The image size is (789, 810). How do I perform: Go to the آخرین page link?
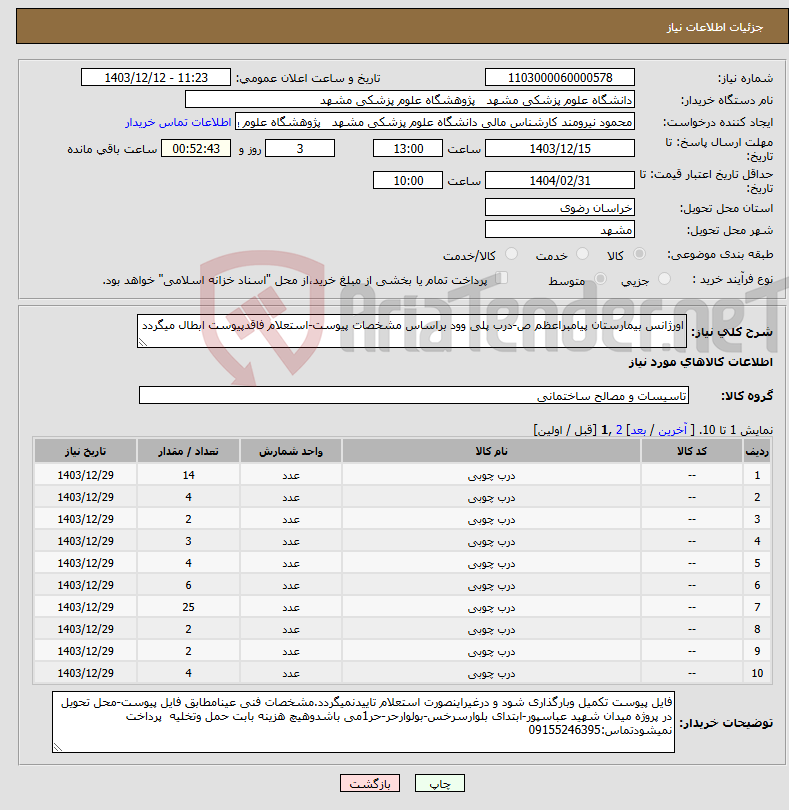pos(672,430)
